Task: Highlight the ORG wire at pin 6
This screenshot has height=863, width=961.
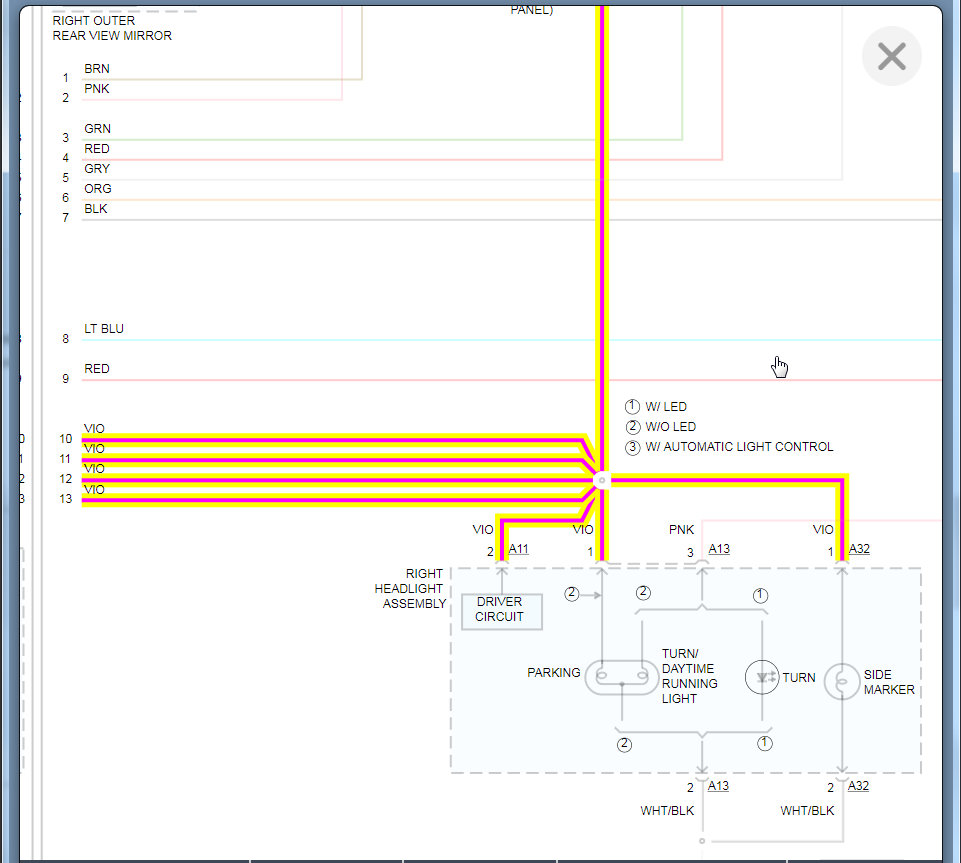Action: [511, 200]
